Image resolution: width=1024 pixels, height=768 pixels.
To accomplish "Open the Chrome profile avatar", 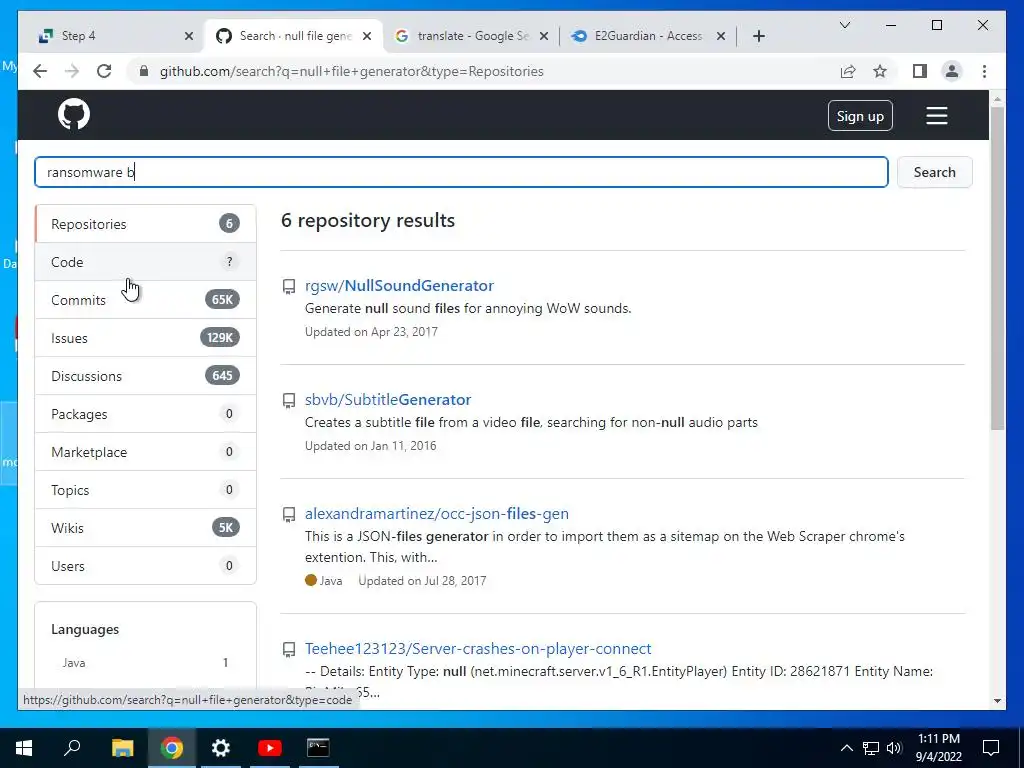I will point(952,71).
